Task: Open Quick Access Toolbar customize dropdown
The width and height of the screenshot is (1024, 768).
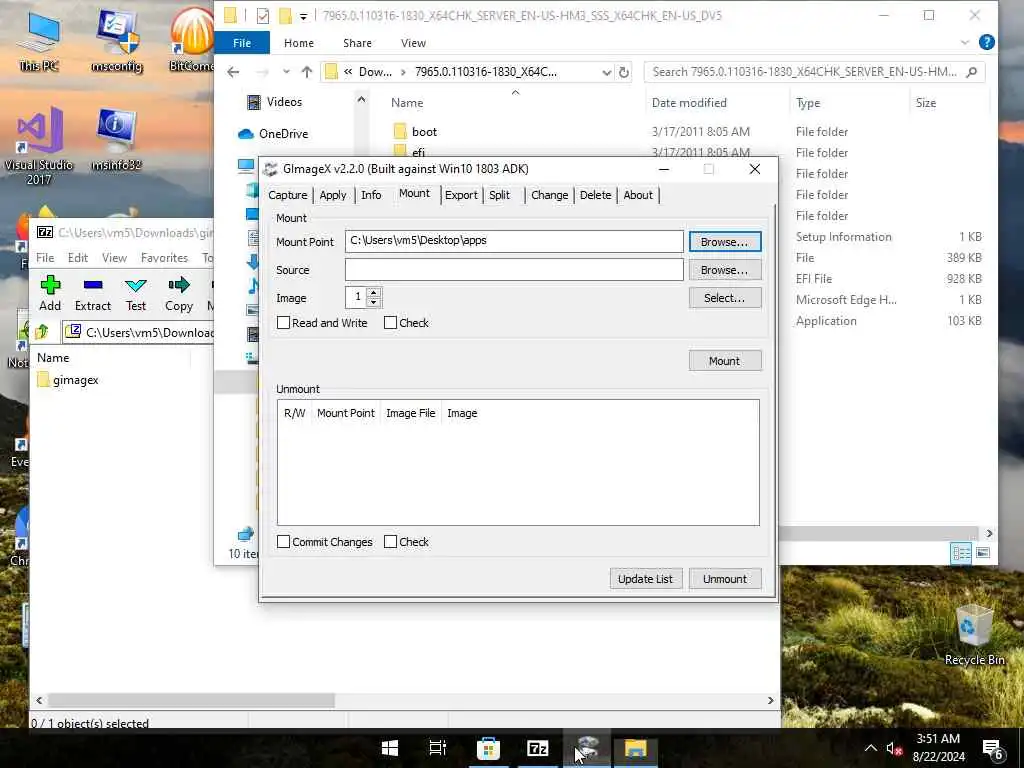Action: [x=304, y=16]
